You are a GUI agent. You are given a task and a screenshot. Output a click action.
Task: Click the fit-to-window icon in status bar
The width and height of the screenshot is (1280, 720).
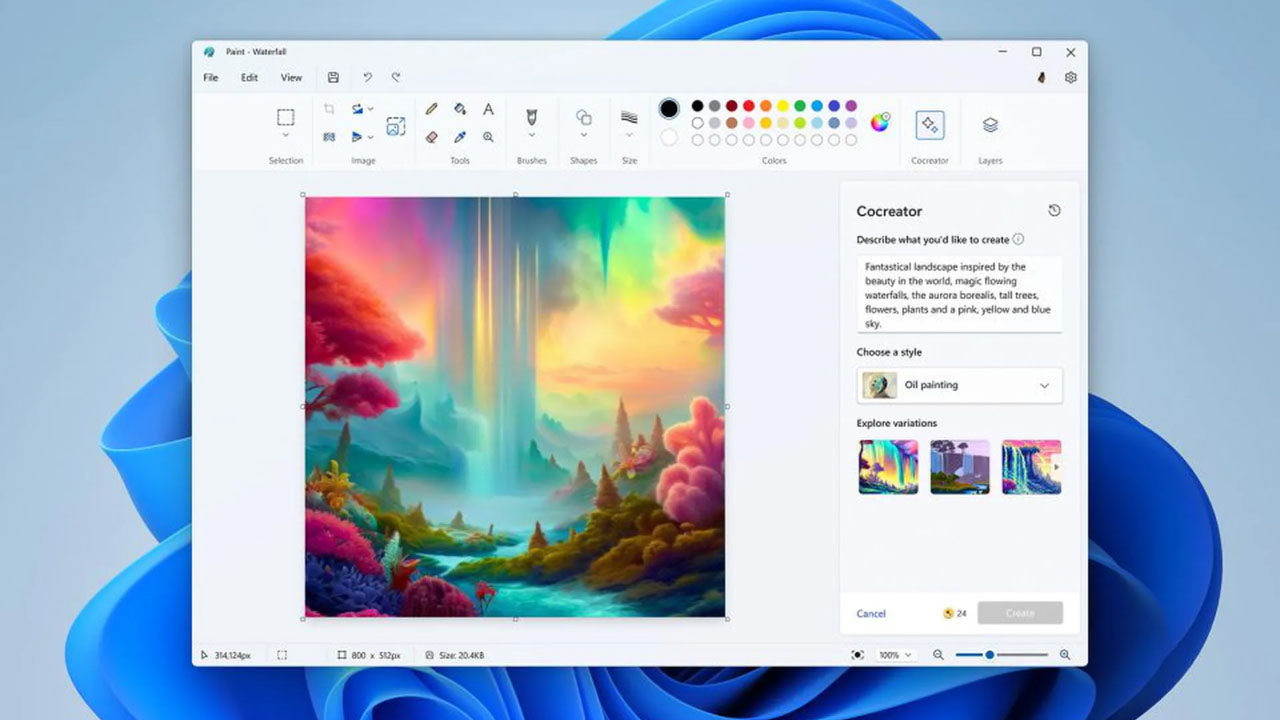[x=857, y=655]
